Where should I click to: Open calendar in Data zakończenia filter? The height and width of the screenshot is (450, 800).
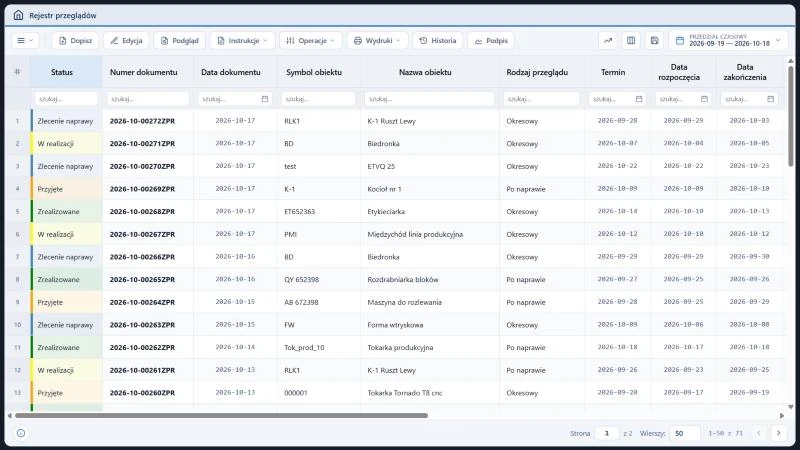[770, 99]
